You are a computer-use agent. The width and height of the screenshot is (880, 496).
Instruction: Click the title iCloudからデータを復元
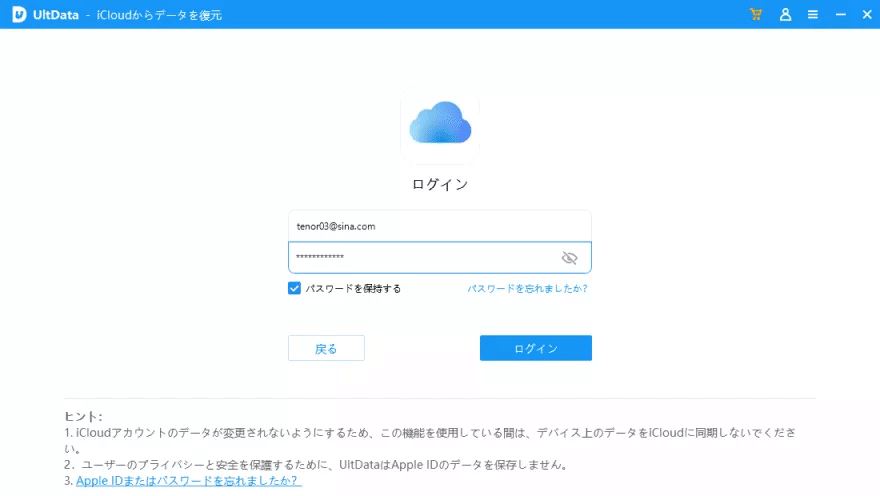click(x=159, y=15)
